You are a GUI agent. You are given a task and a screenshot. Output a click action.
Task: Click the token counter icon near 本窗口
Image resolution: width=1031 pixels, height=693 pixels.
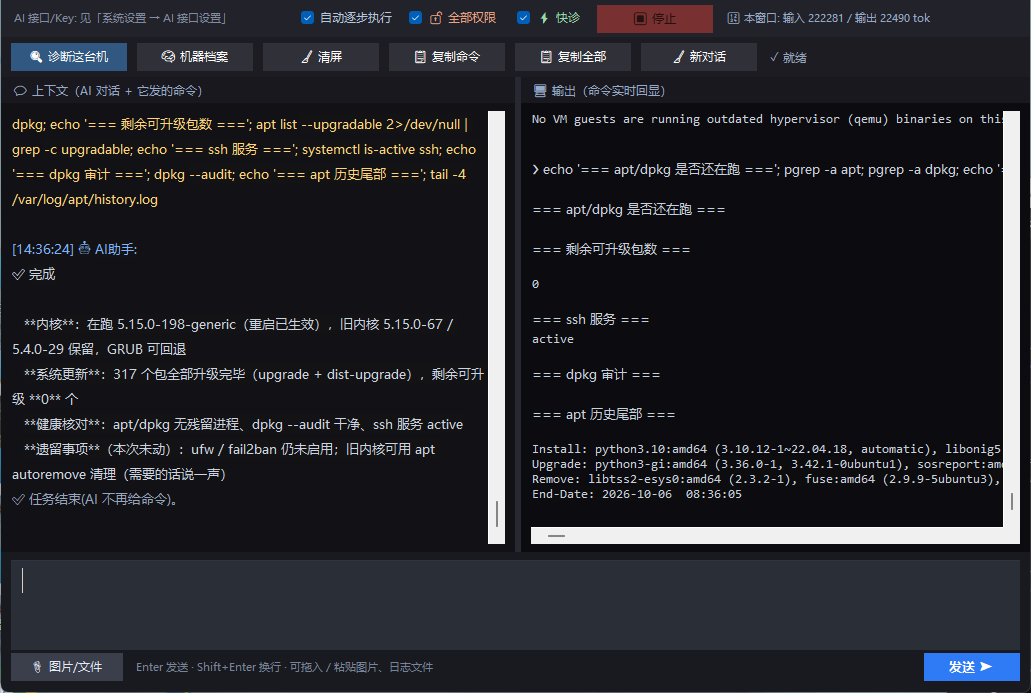point(733,18)
